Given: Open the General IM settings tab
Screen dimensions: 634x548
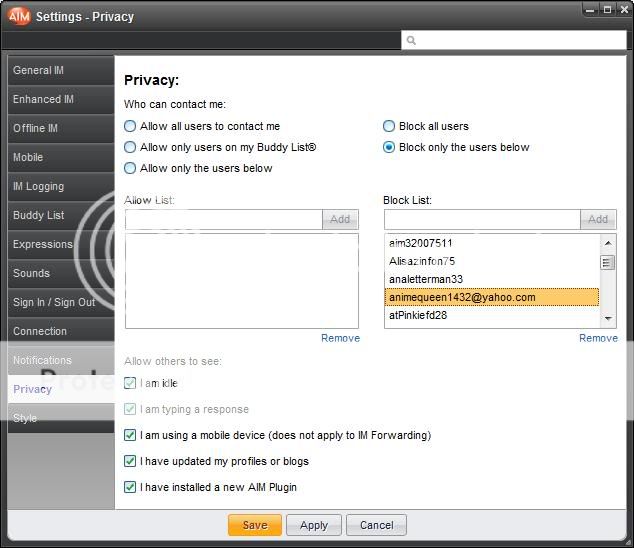Looking at the screenshot, I should click(x=60, y=71).
